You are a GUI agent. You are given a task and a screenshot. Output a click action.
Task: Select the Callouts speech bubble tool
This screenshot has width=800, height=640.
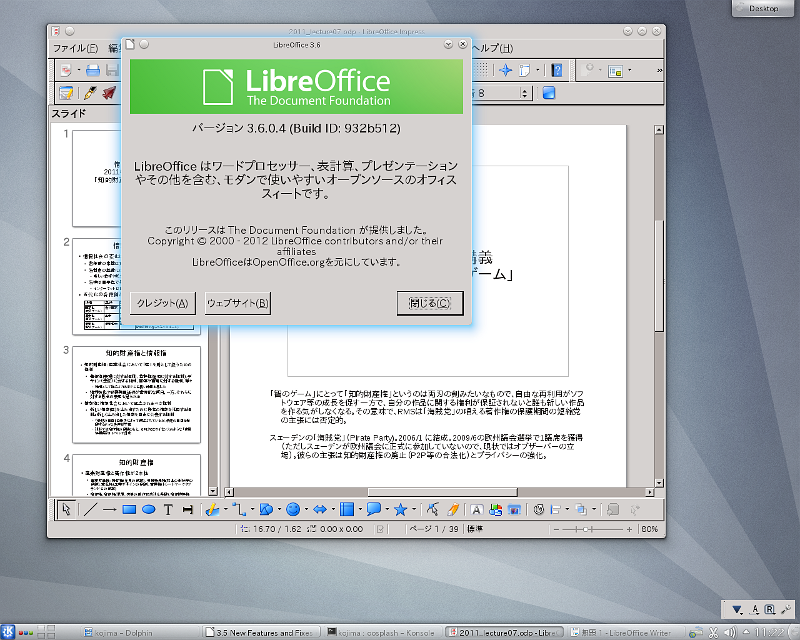click(x=374, y=509)
